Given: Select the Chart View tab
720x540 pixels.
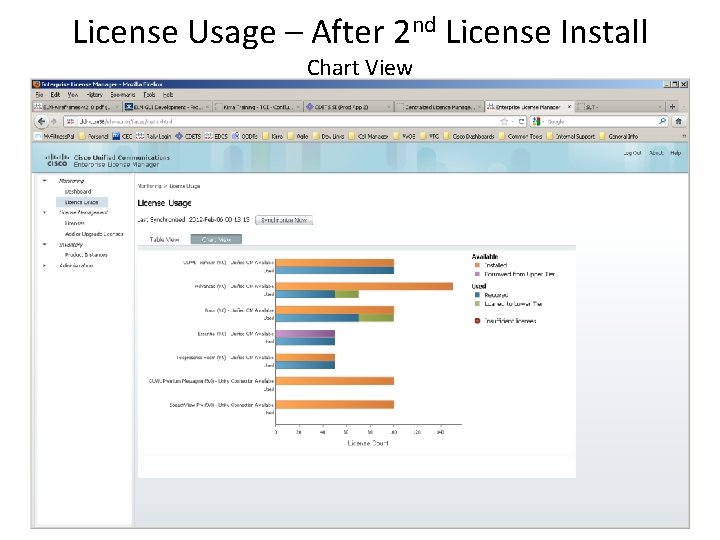Looking at the screenshot, I should click(x=216, y=239).
